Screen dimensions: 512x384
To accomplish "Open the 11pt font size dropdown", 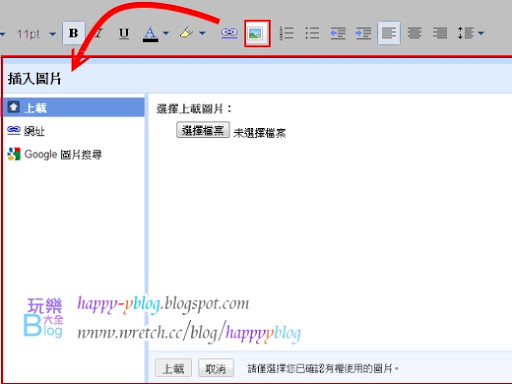I will pyautogui.click(x=53, y=34).
